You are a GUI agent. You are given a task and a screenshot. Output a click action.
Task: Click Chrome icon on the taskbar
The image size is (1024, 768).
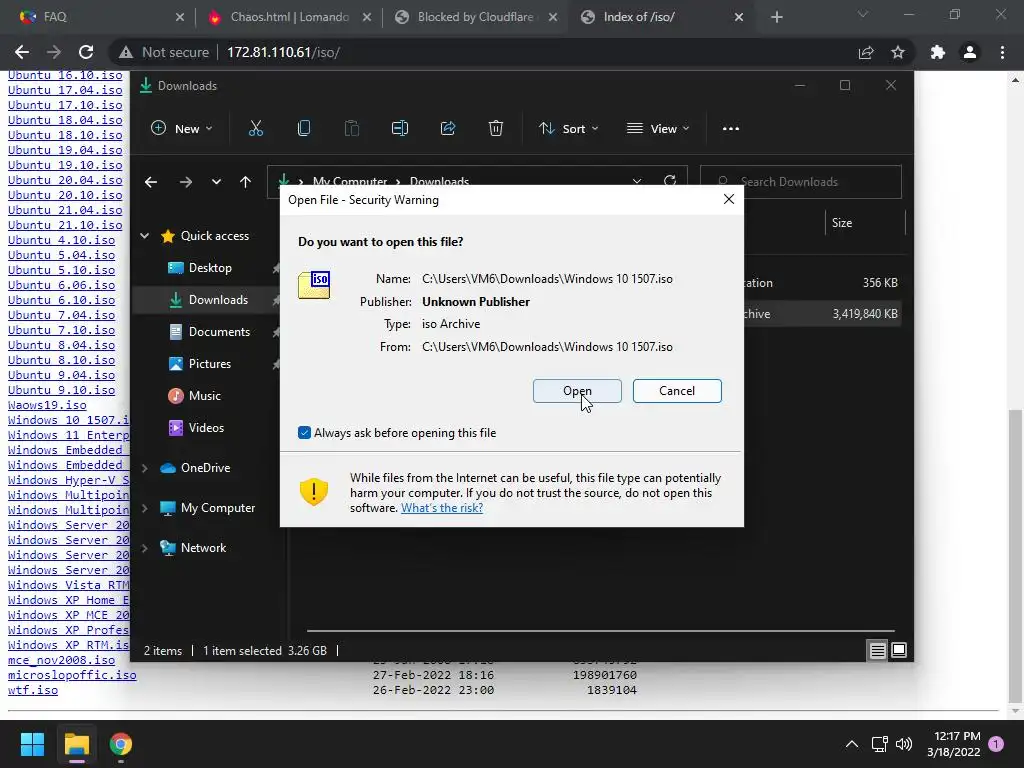click(x=121, y=744)
